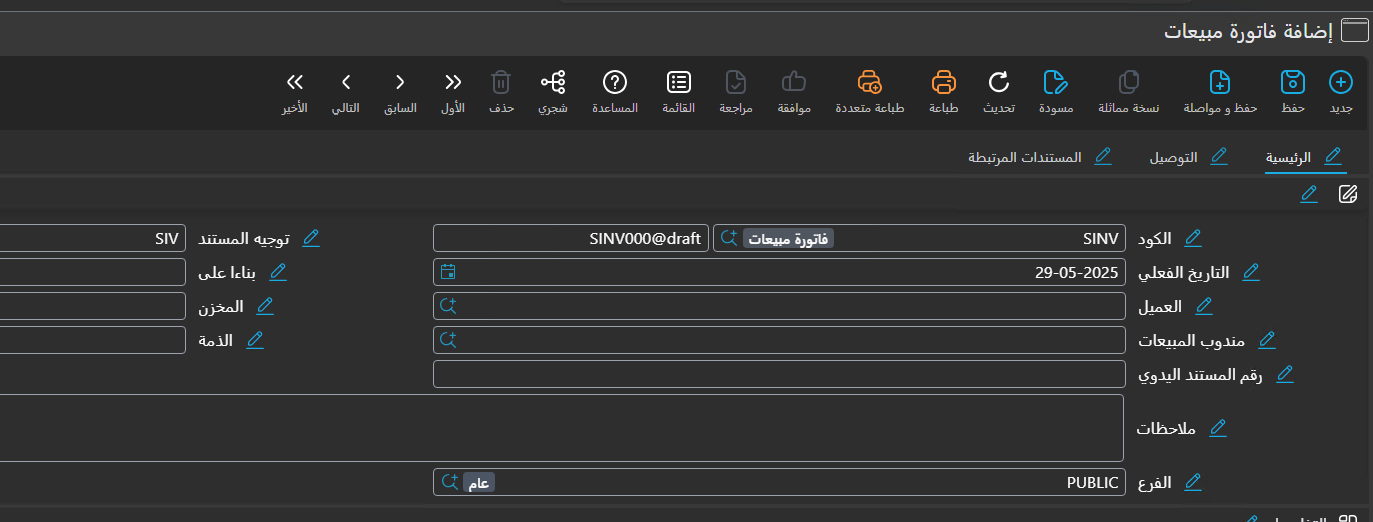Click the إضافة فاتورة مبيعات window title
The width and height of the screenshot is (1373, 522).
click(x=1248, y=31)
